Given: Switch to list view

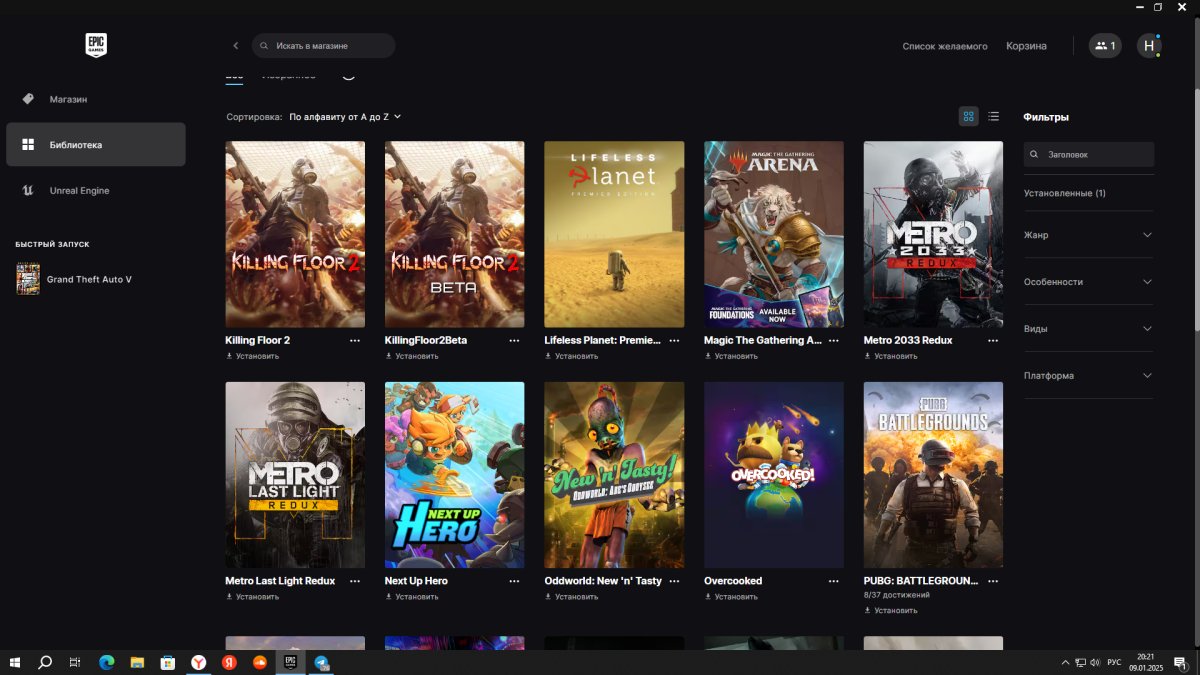Looking at the screenshot, I should 993,117.
